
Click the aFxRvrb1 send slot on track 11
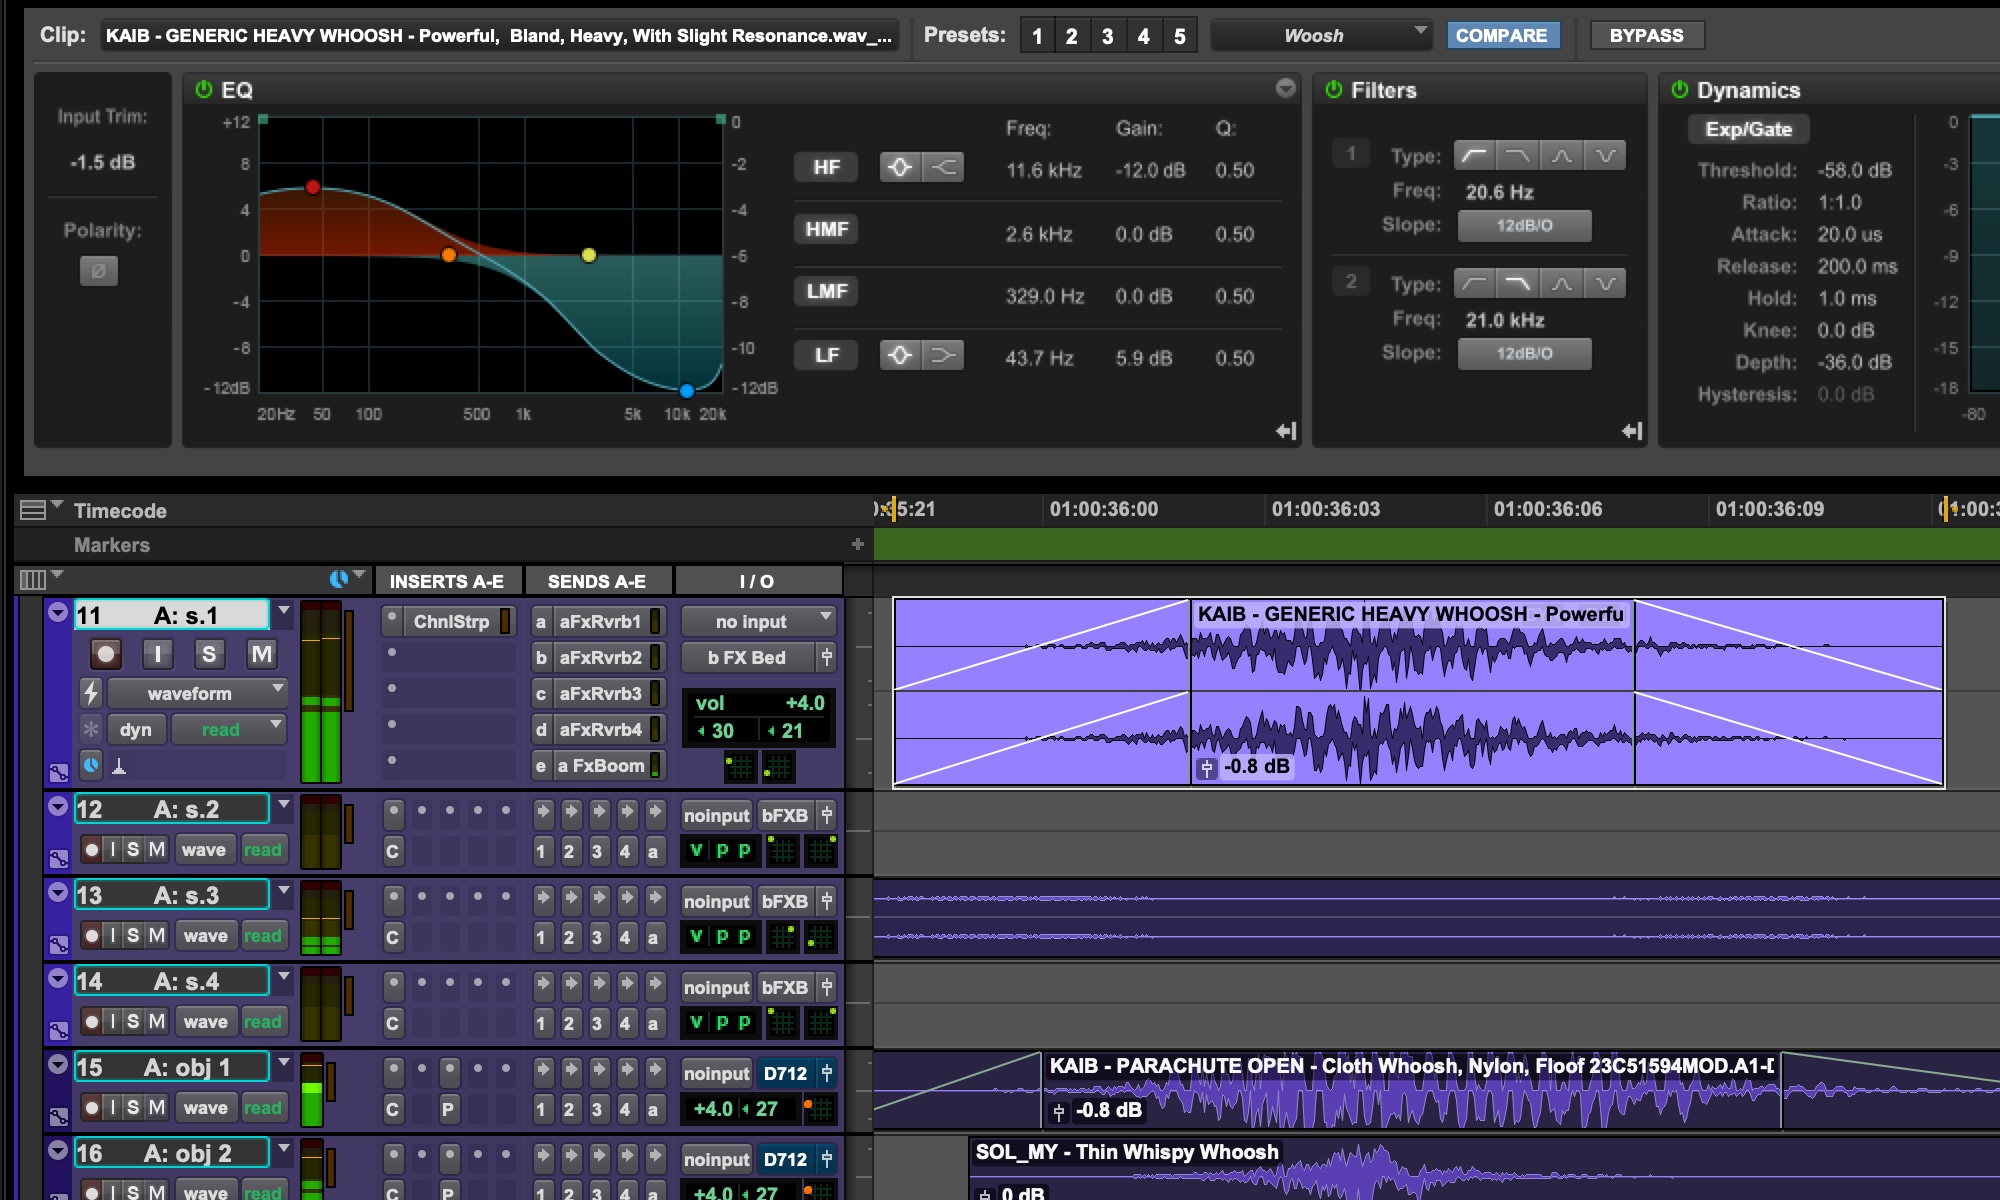pos(601,621)
